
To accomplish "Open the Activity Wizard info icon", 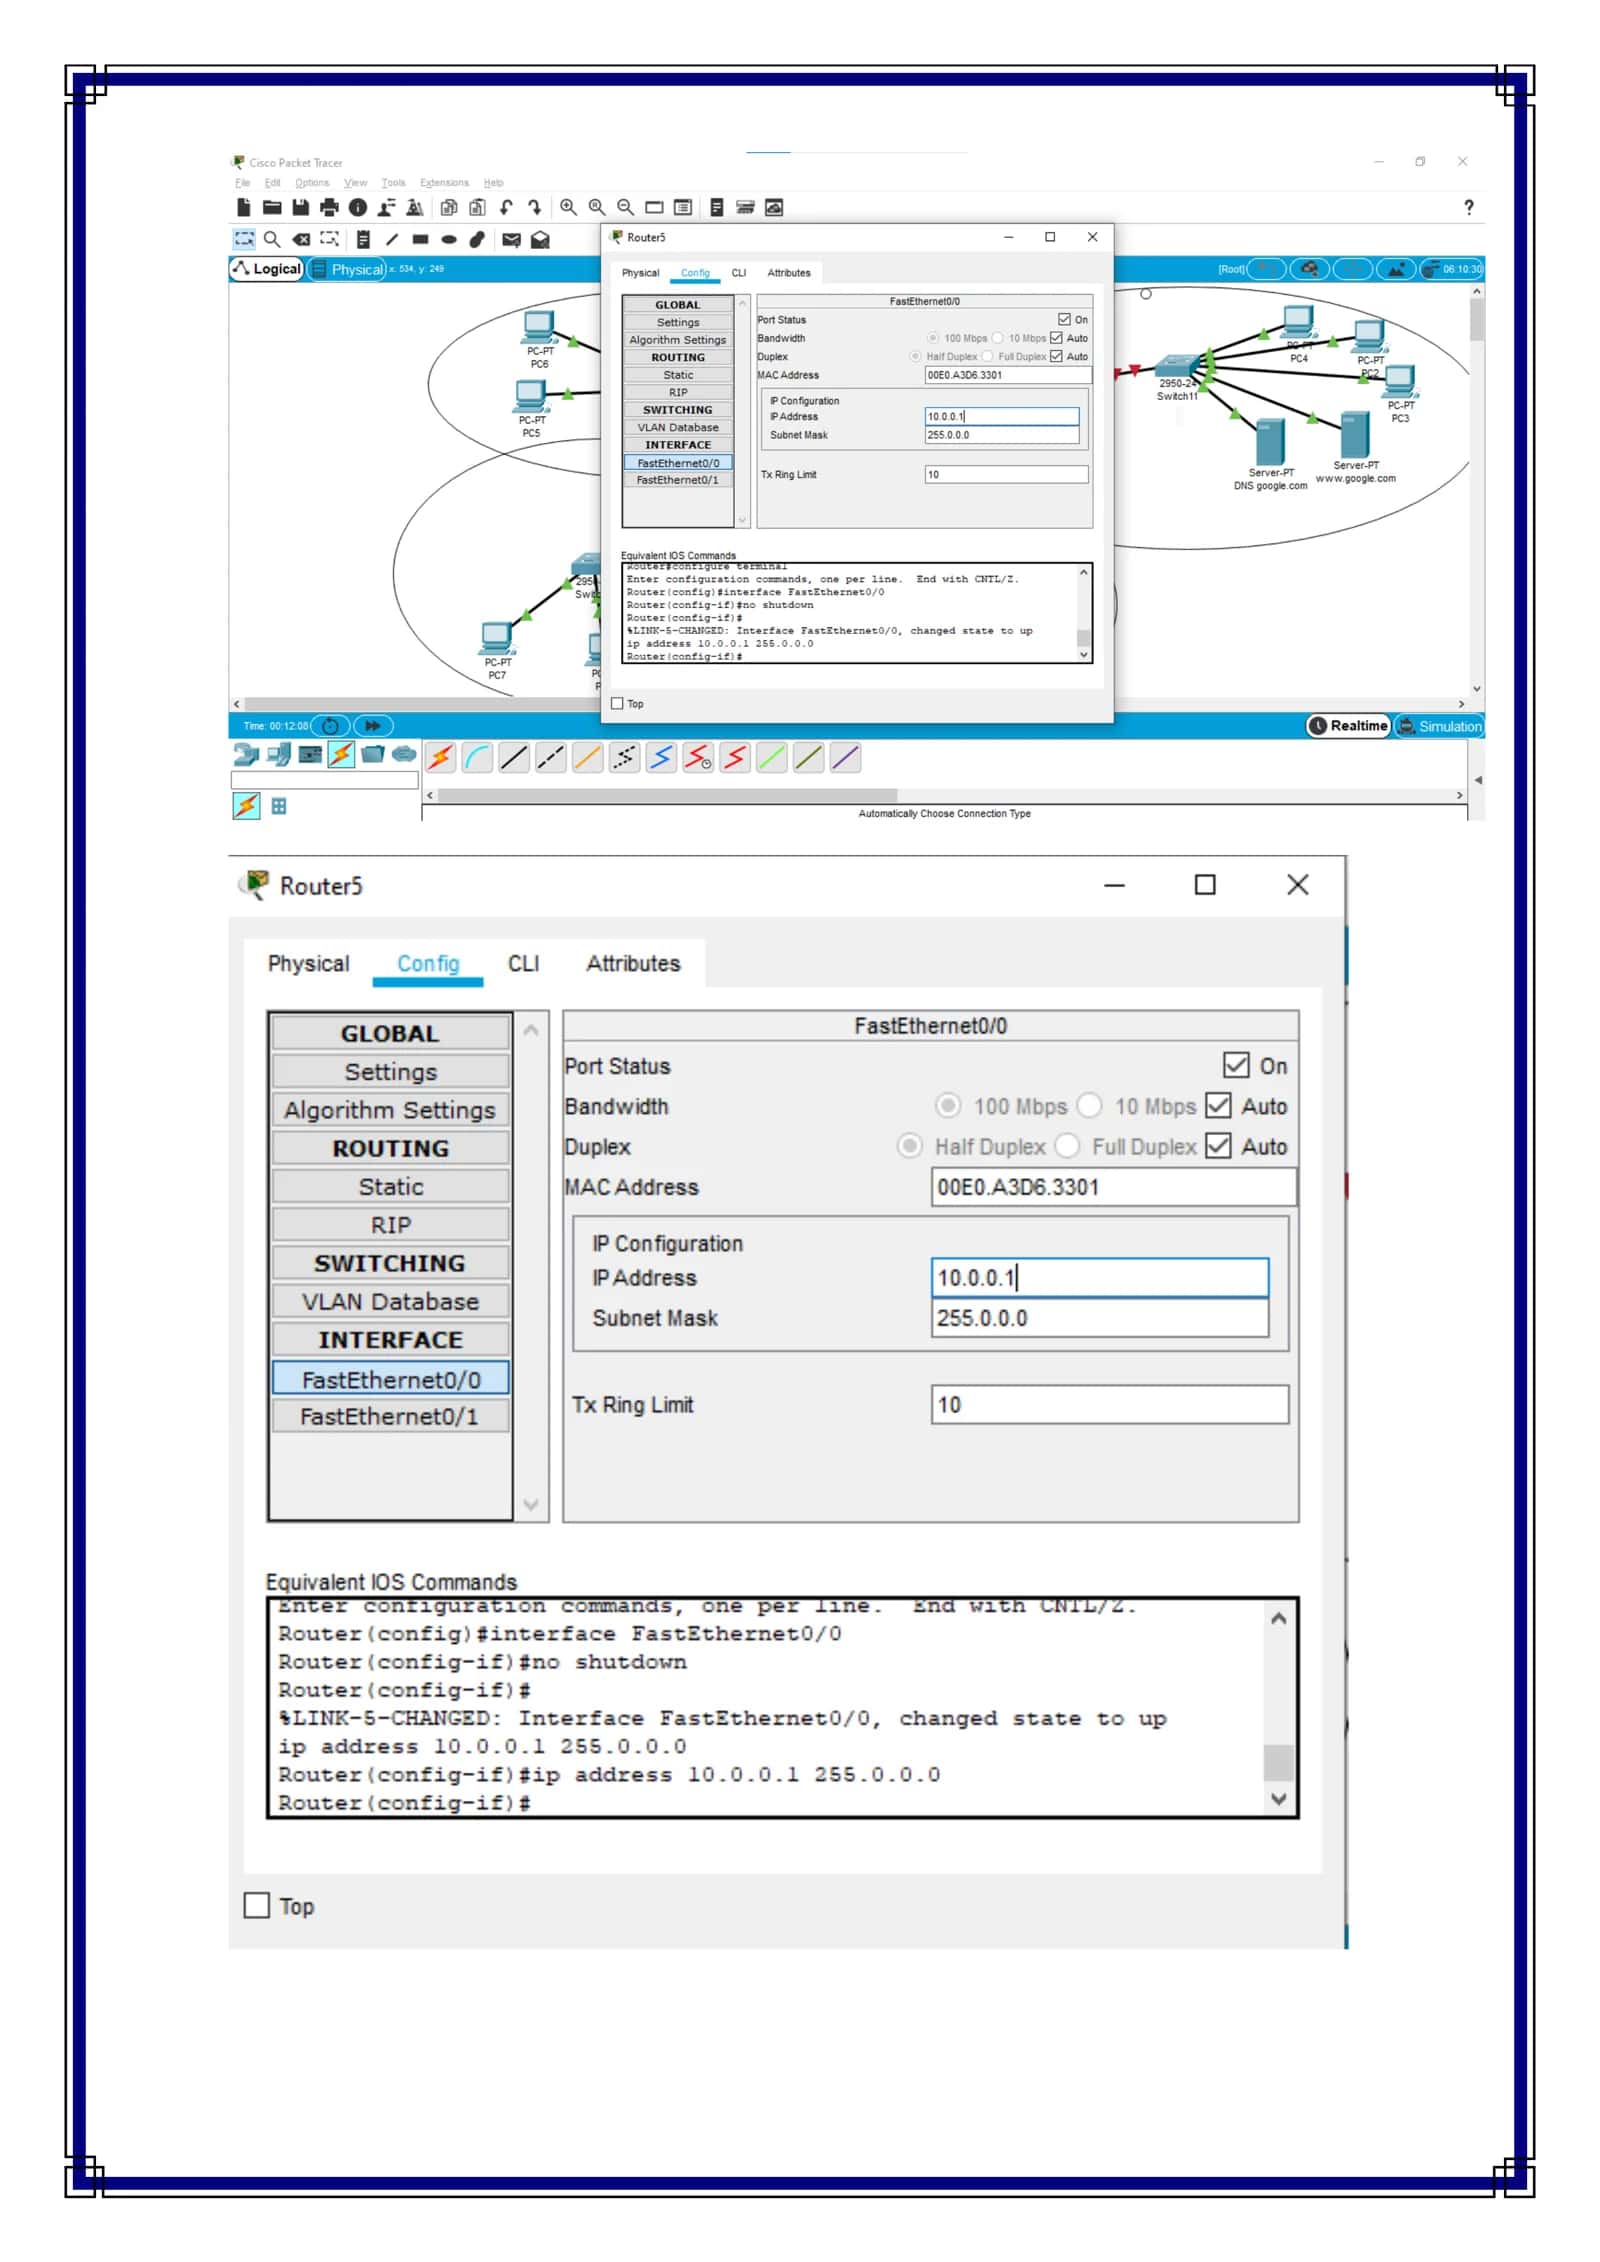I will click(x=357, y=207).
